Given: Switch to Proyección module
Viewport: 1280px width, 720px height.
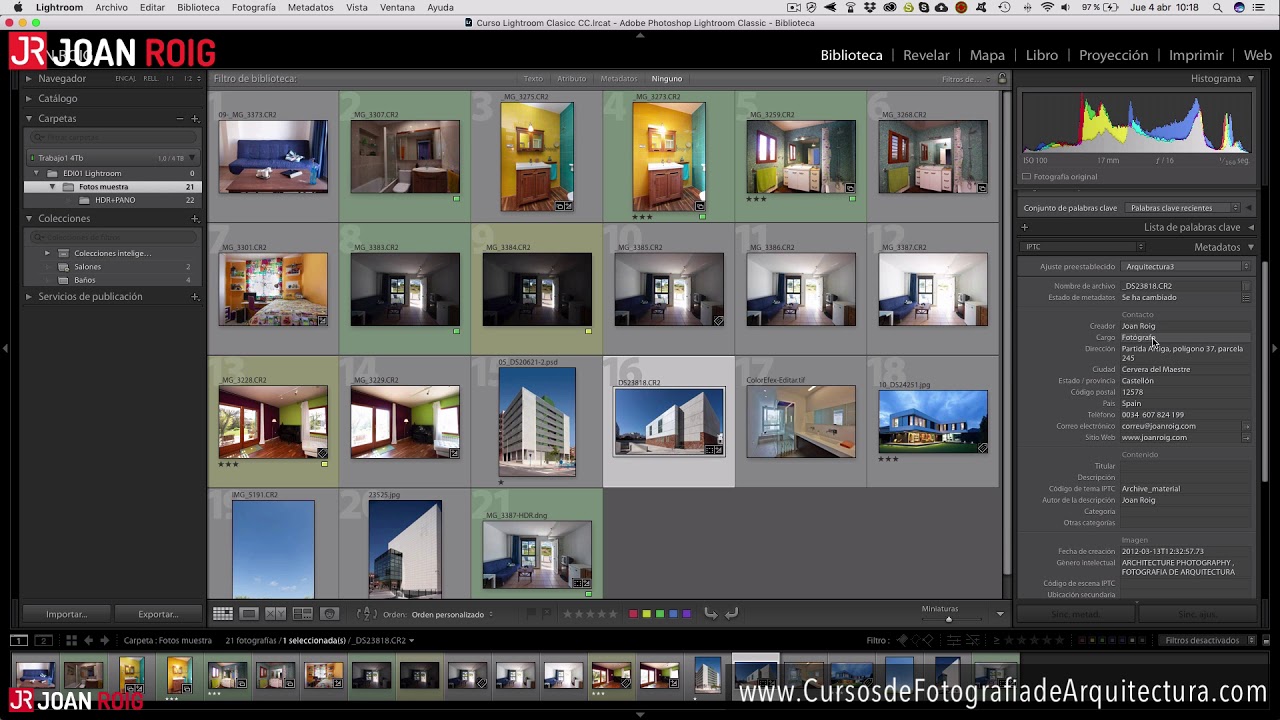Looking at the screenshot, I should point(1113,55).
